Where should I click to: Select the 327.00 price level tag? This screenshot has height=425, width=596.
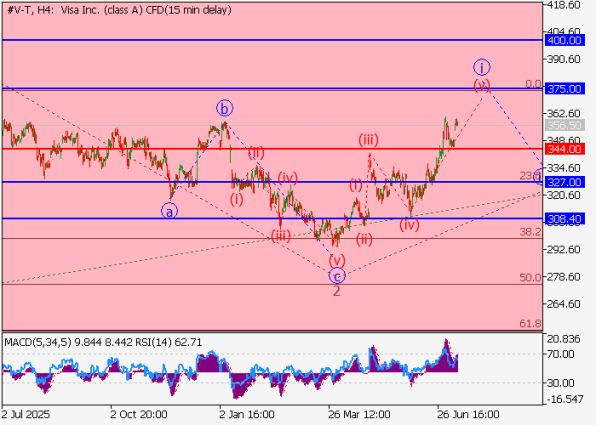[564, 182]
